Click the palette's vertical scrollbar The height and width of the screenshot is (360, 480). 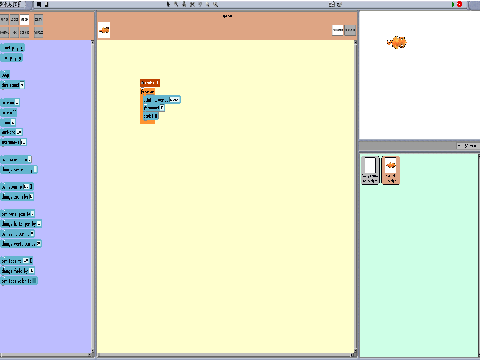coord(93,197)
